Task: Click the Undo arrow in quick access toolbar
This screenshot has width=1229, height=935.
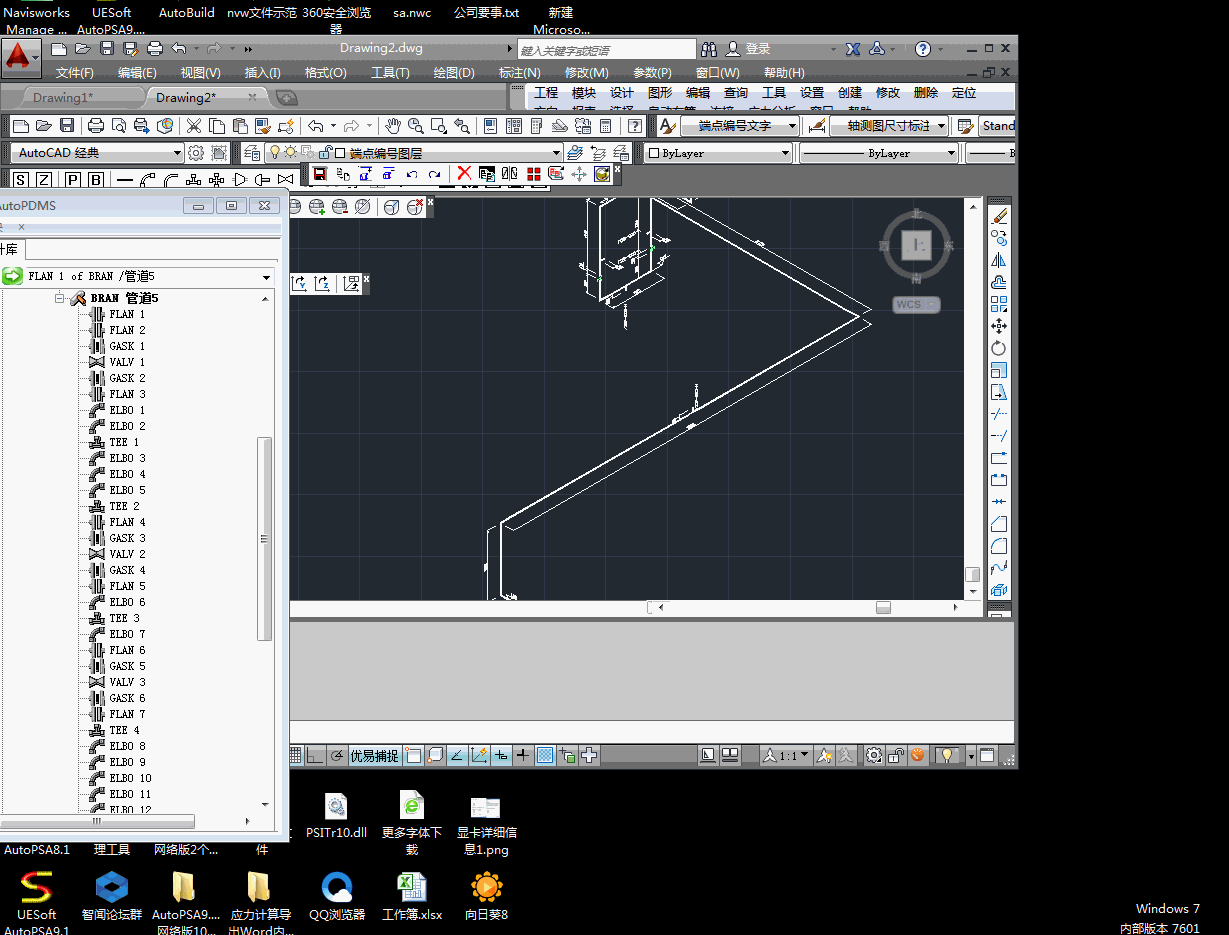Action: 179,48
